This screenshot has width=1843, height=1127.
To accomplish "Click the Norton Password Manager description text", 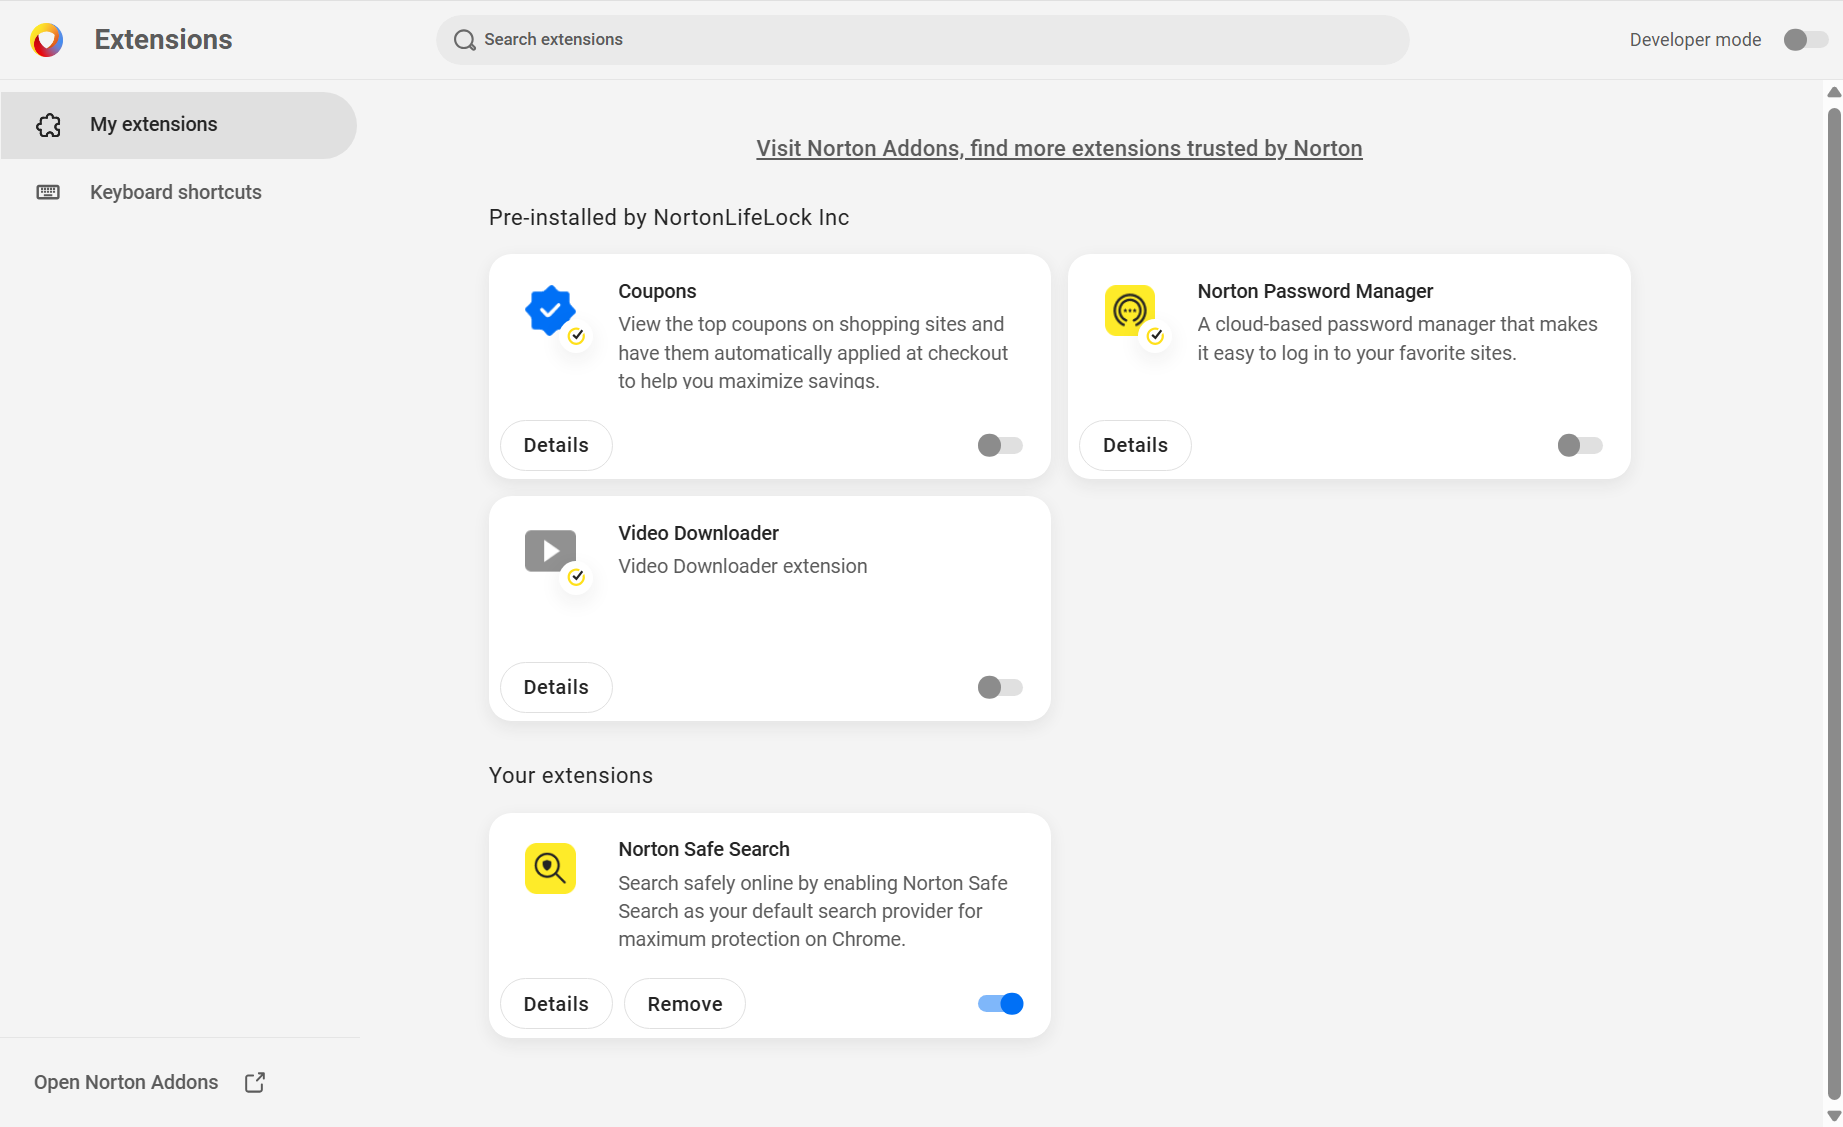I will [1397, 338].
